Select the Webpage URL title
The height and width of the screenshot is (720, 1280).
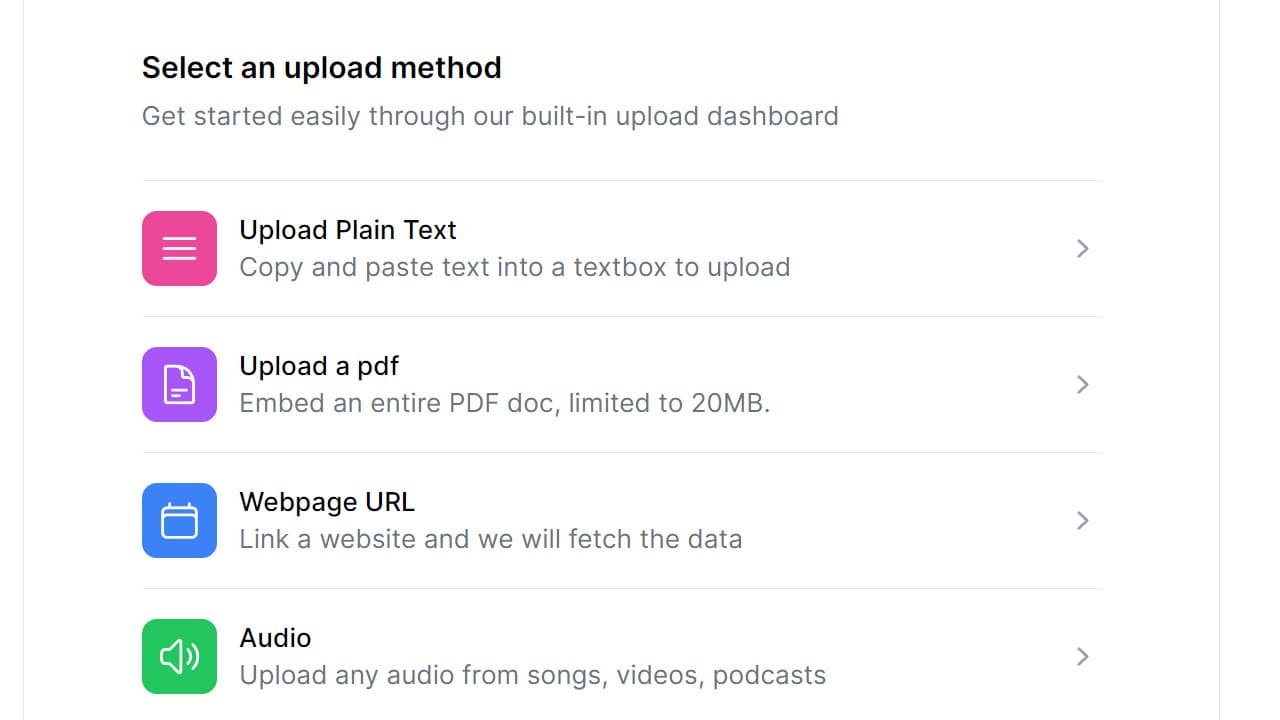coord(327,502)
